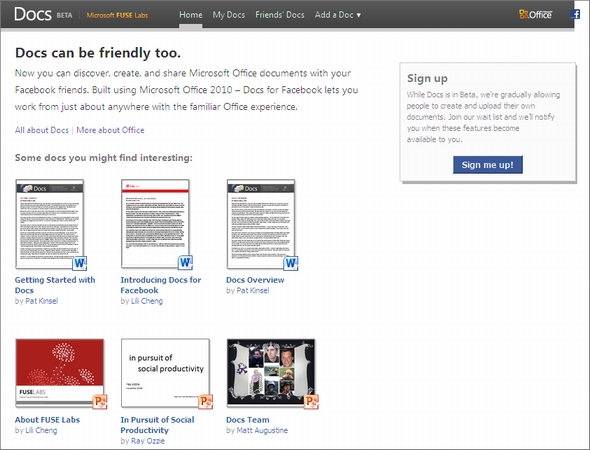Click the 'Docs can be friendly too.' heading
This screenshot has width=590, height=450.
98,53
